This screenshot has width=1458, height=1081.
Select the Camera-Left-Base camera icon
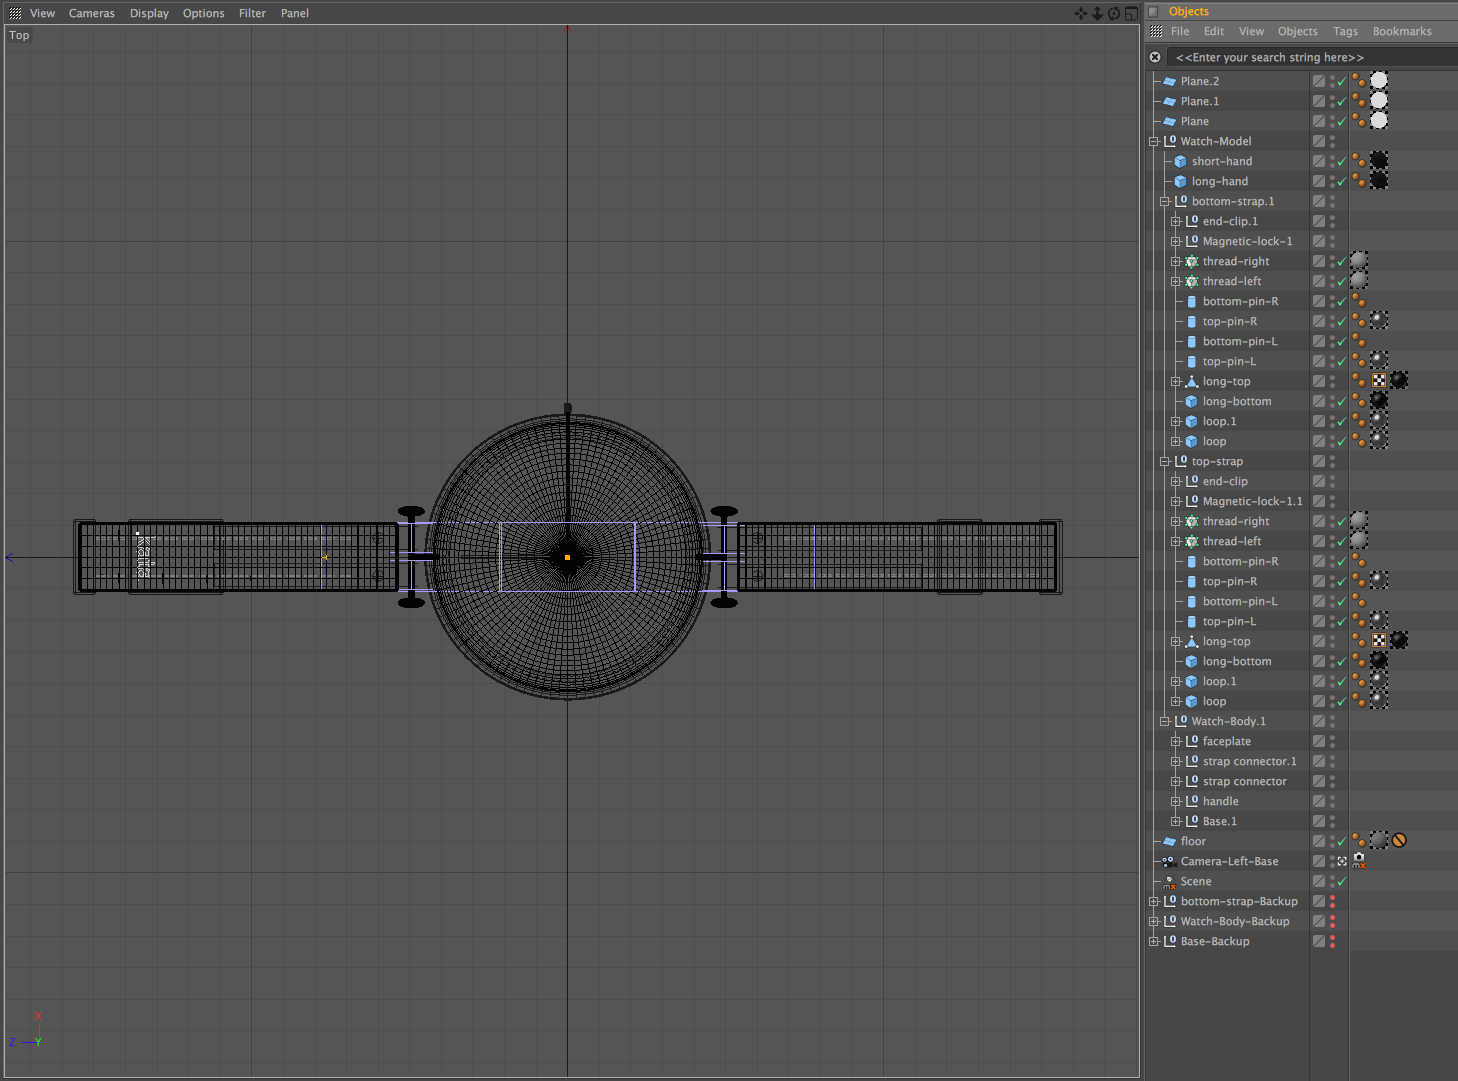(x=1170, y=861)
